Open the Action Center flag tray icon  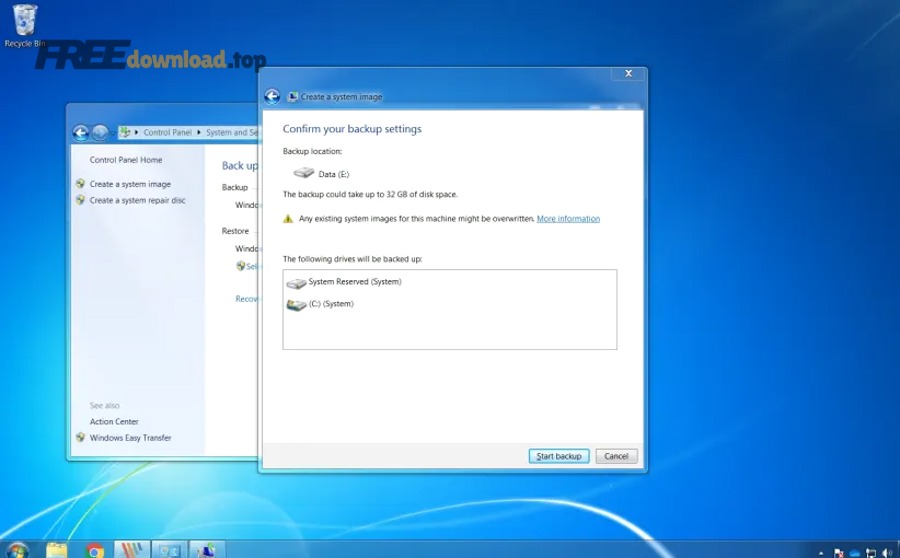click(x=839, y=553)
